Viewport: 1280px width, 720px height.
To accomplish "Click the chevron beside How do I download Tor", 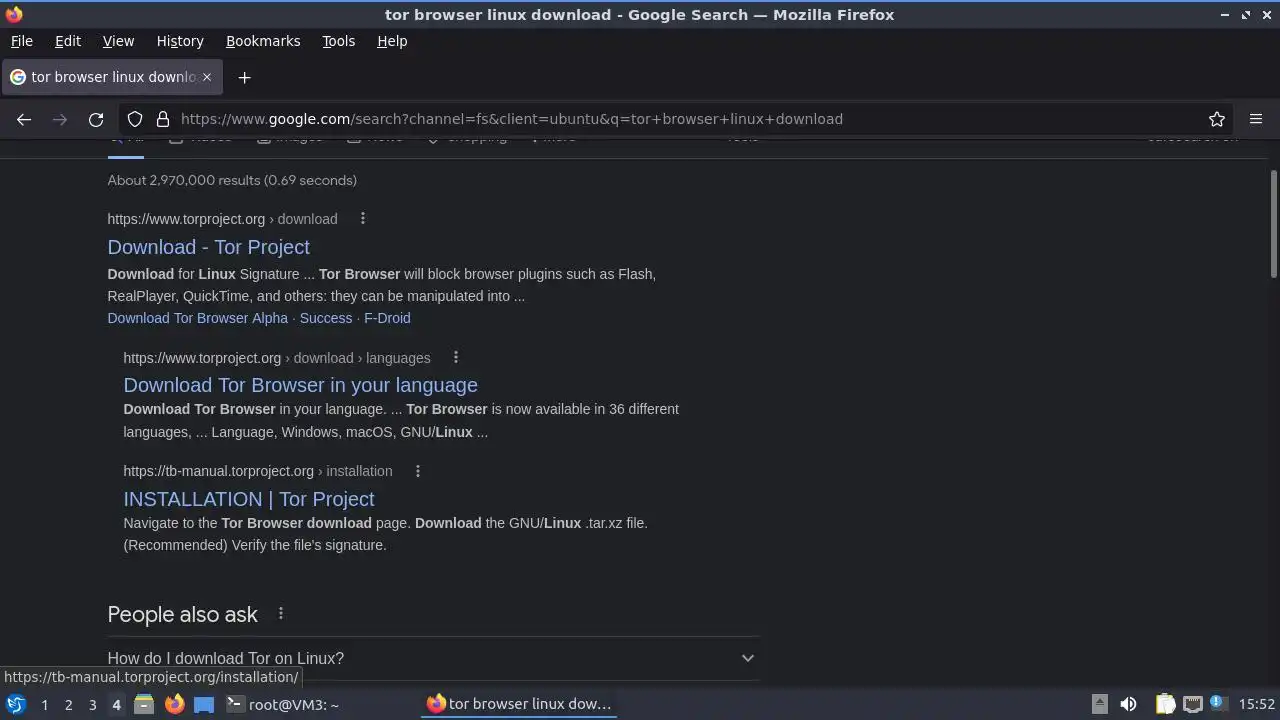I will [x=747, y=658].
